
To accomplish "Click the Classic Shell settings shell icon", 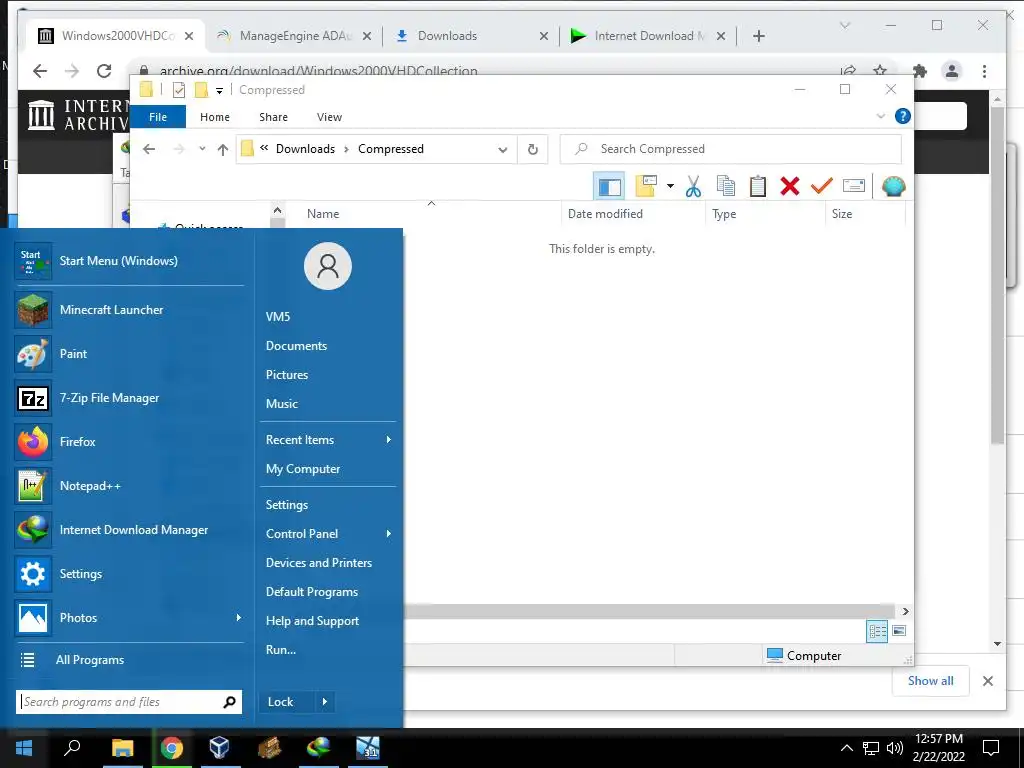I will coord(893,186).
